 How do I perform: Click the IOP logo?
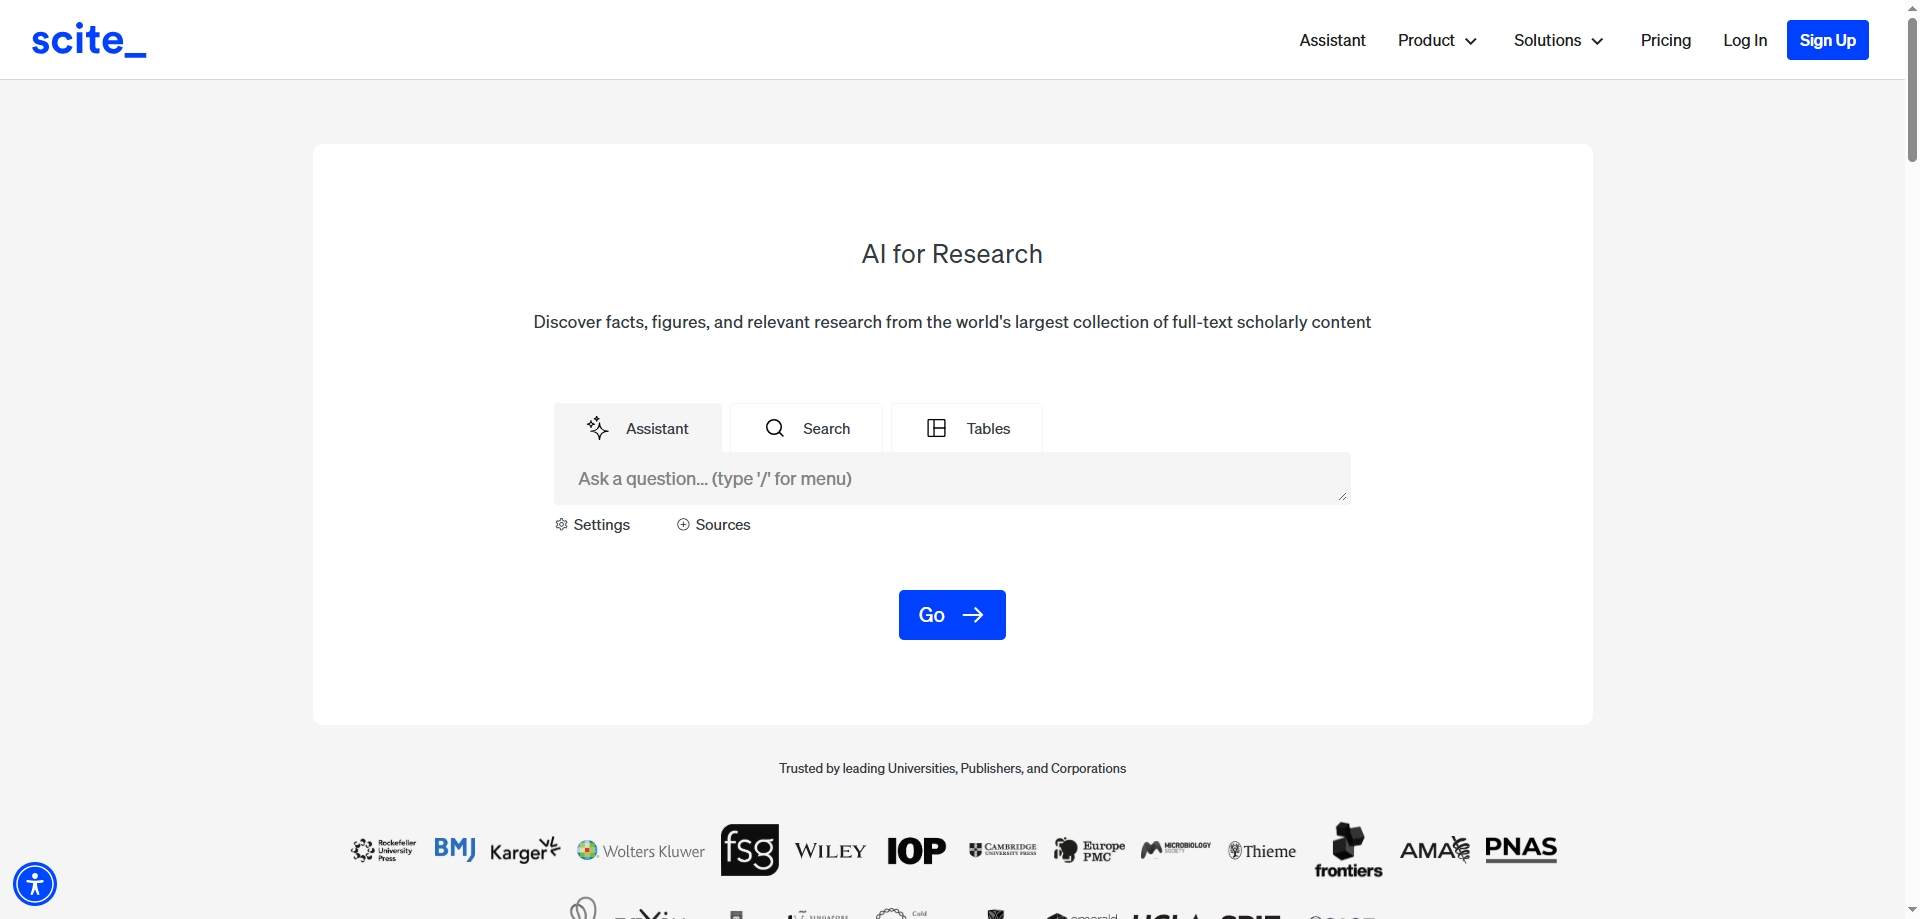coord(916,851)
